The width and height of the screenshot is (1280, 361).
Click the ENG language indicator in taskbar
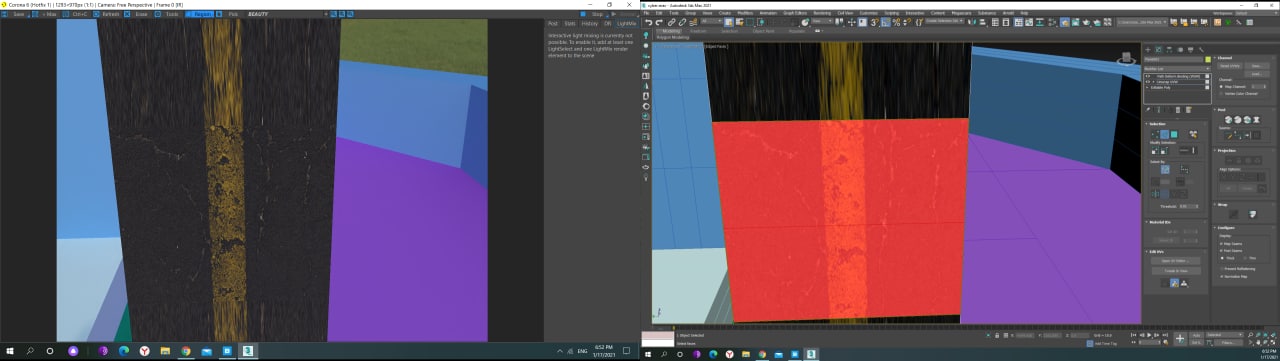click(x=583, y=351)
